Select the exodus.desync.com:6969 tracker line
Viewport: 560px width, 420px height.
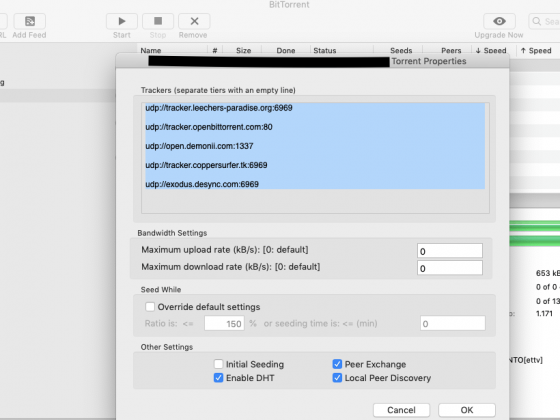coord(202,184)
